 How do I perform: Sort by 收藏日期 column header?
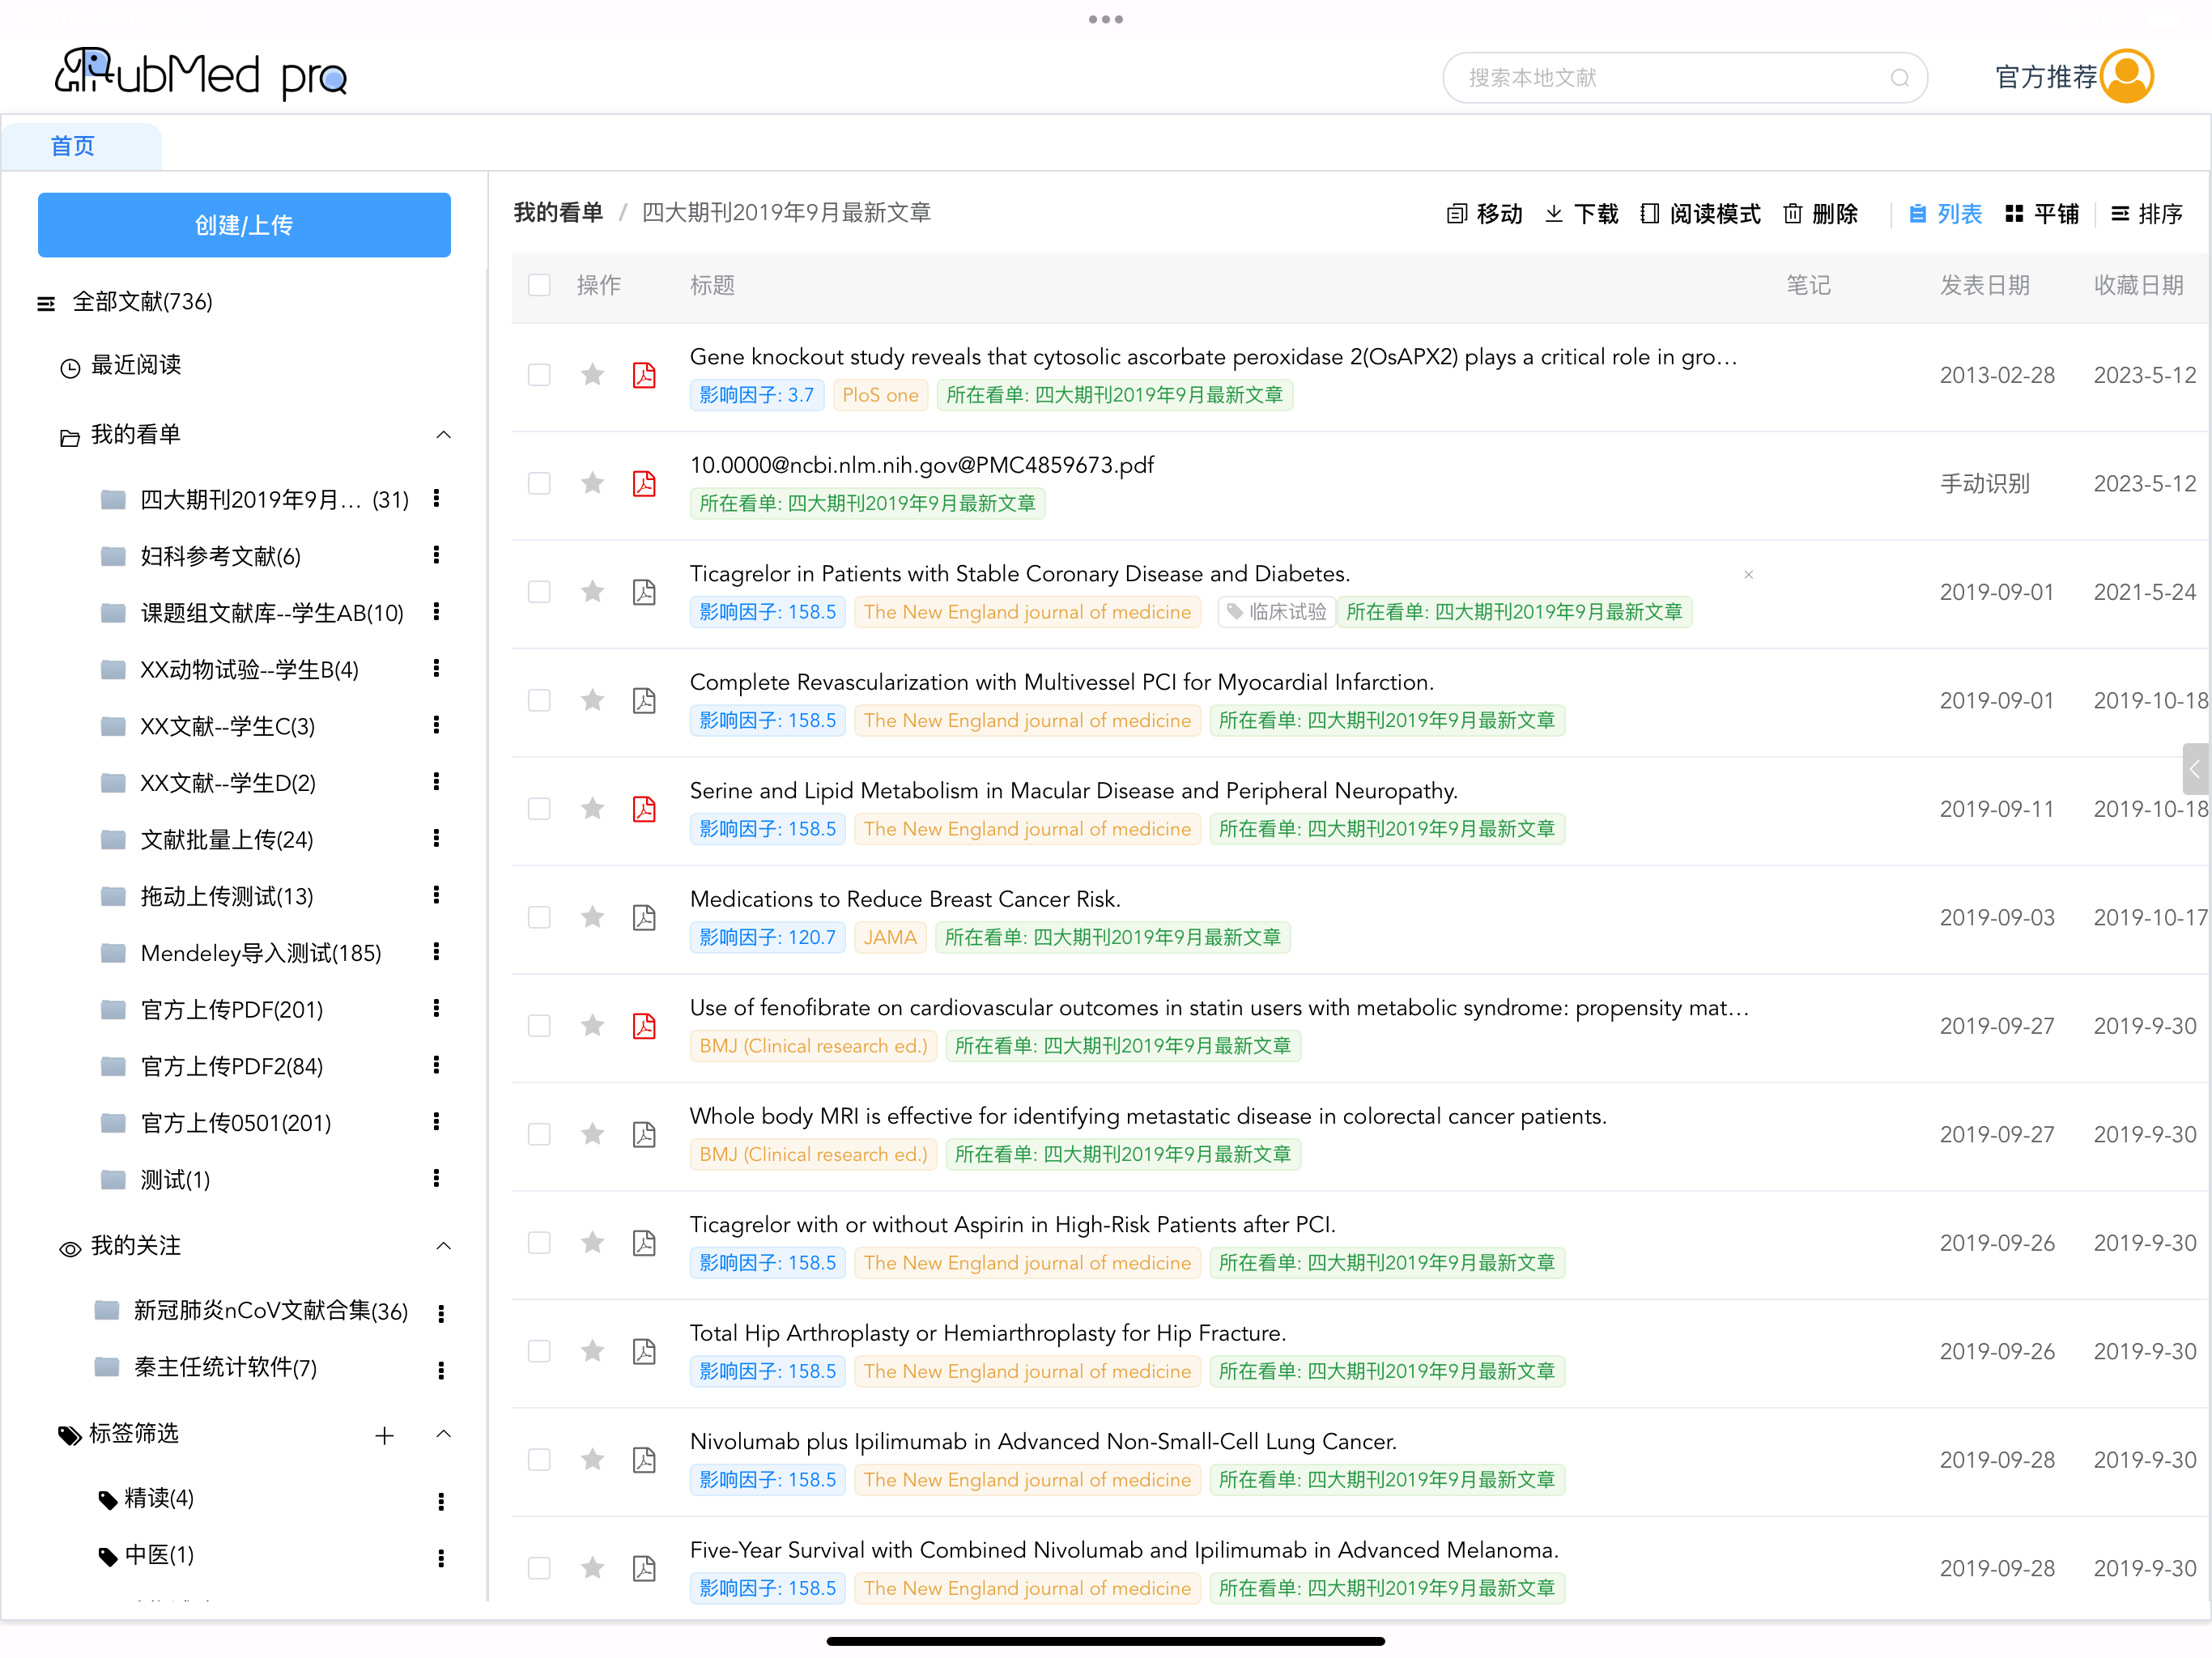2138,285
